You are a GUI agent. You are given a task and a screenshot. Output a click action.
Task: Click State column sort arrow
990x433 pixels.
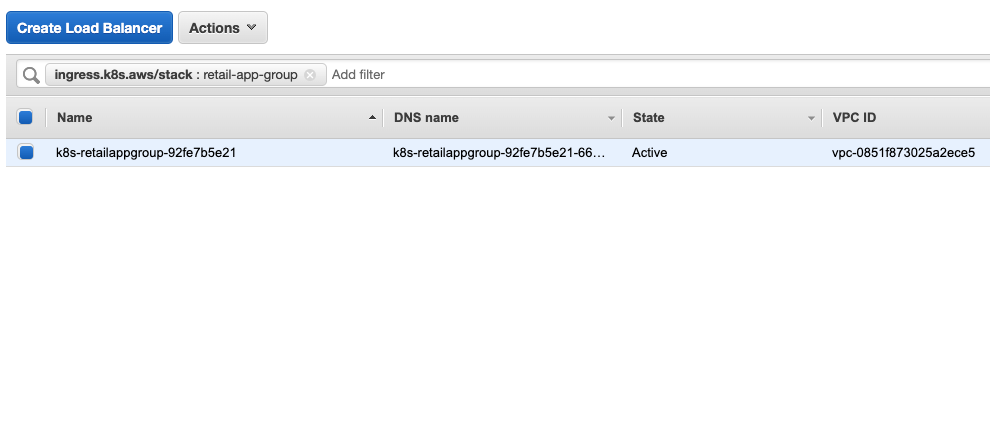811,118
